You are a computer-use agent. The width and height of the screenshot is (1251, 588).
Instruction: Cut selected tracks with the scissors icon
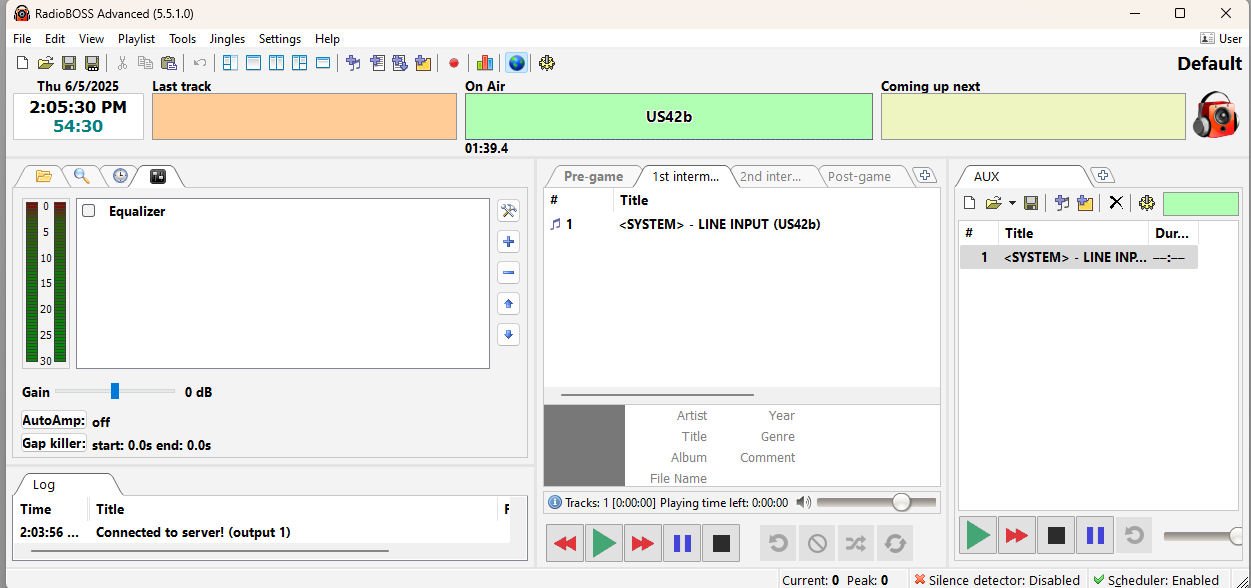[122, 63]
